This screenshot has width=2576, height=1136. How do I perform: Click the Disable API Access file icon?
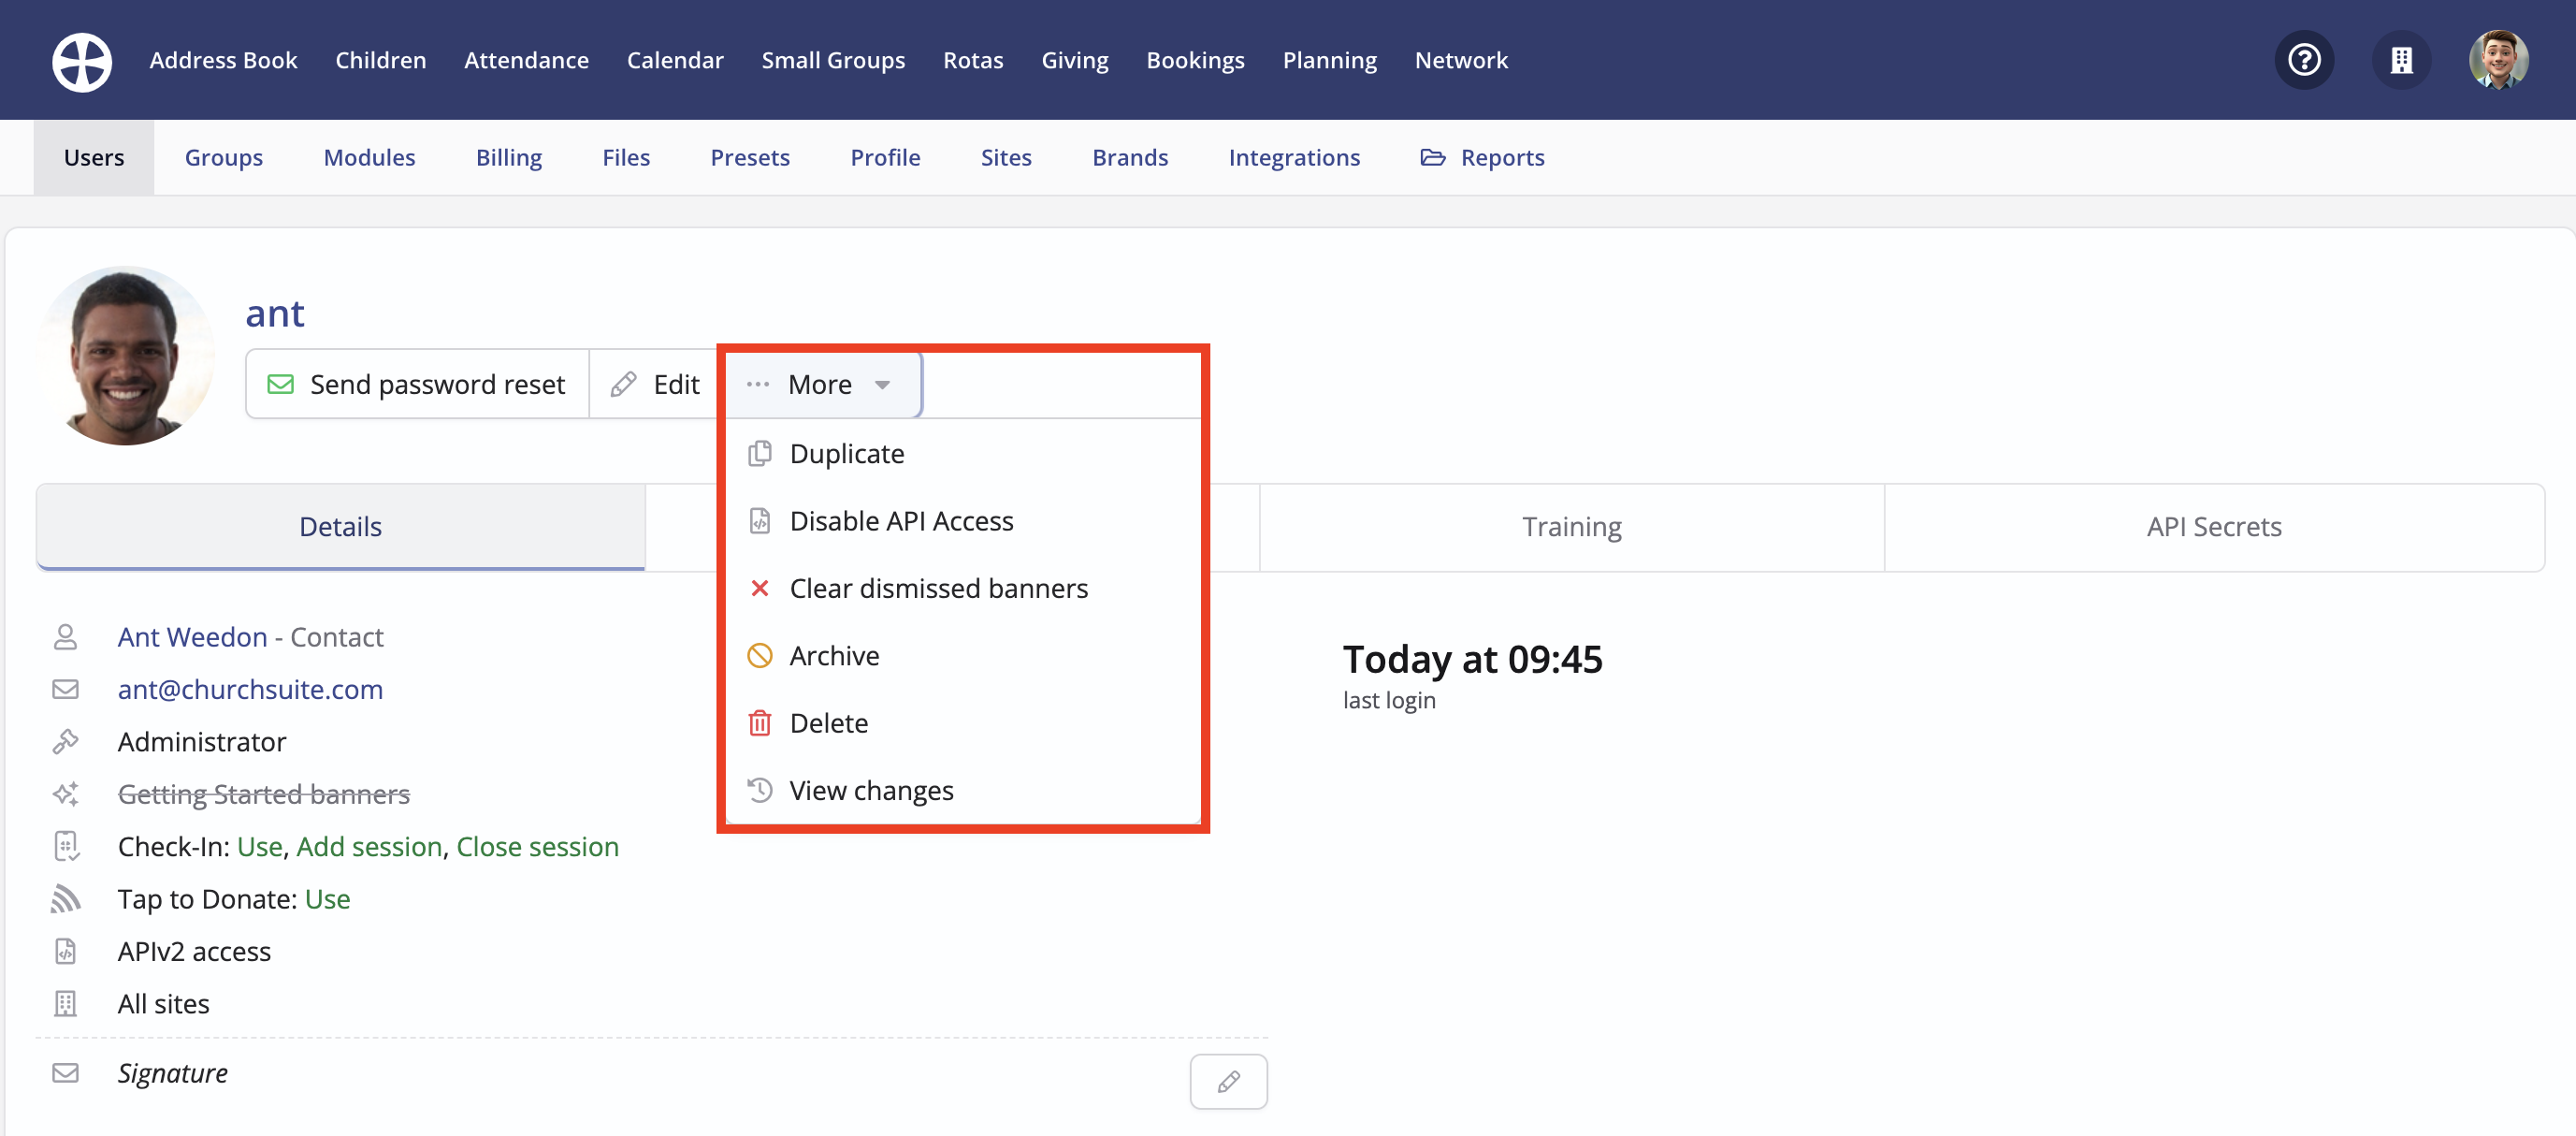point(760,520)
